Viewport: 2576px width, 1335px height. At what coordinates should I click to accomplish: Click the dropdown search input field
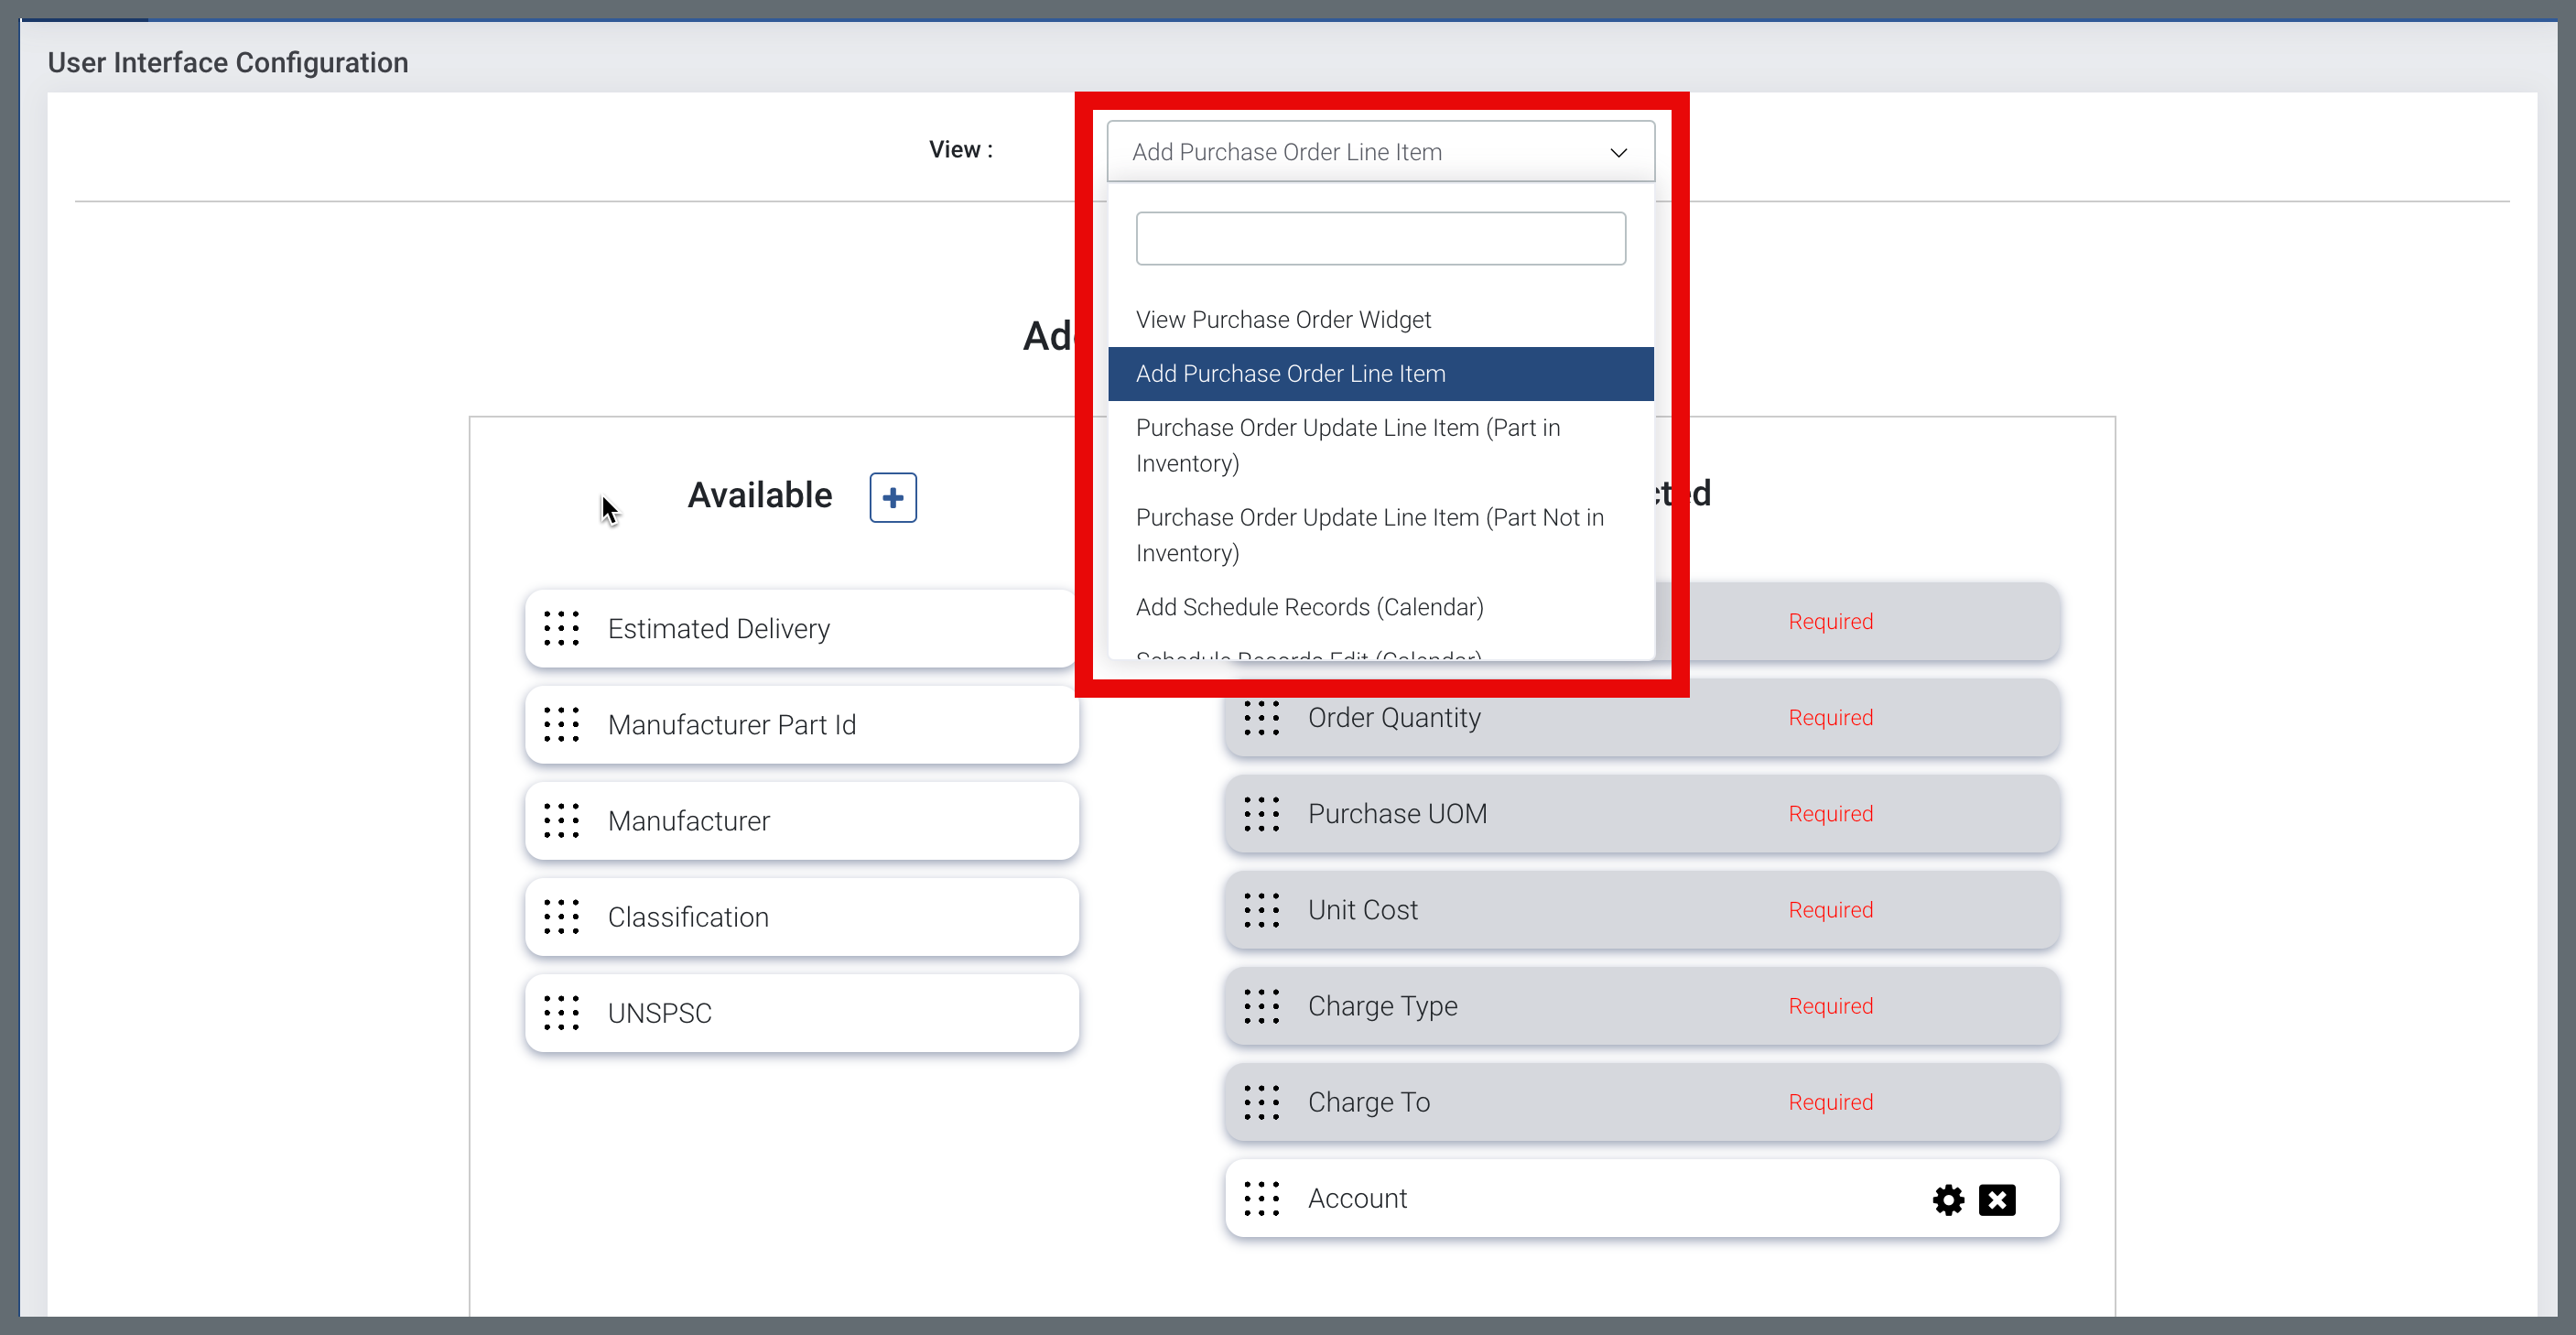click(x=1380, y=238)
